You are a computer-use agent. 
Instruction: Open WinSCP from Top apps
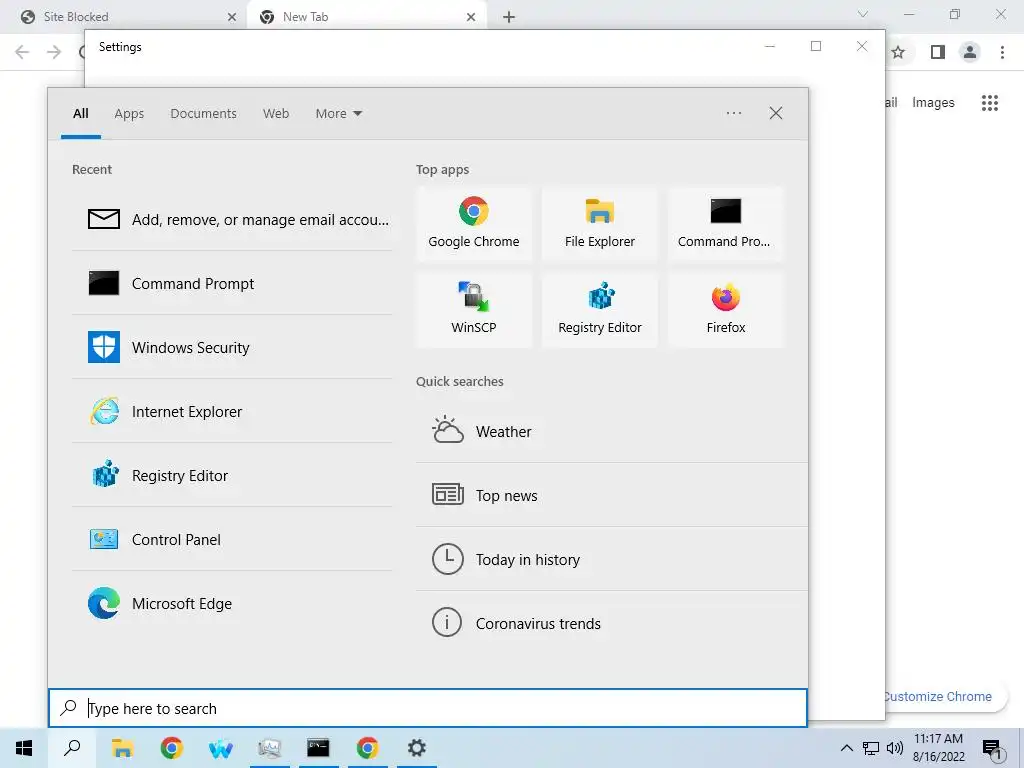point(473,310)
